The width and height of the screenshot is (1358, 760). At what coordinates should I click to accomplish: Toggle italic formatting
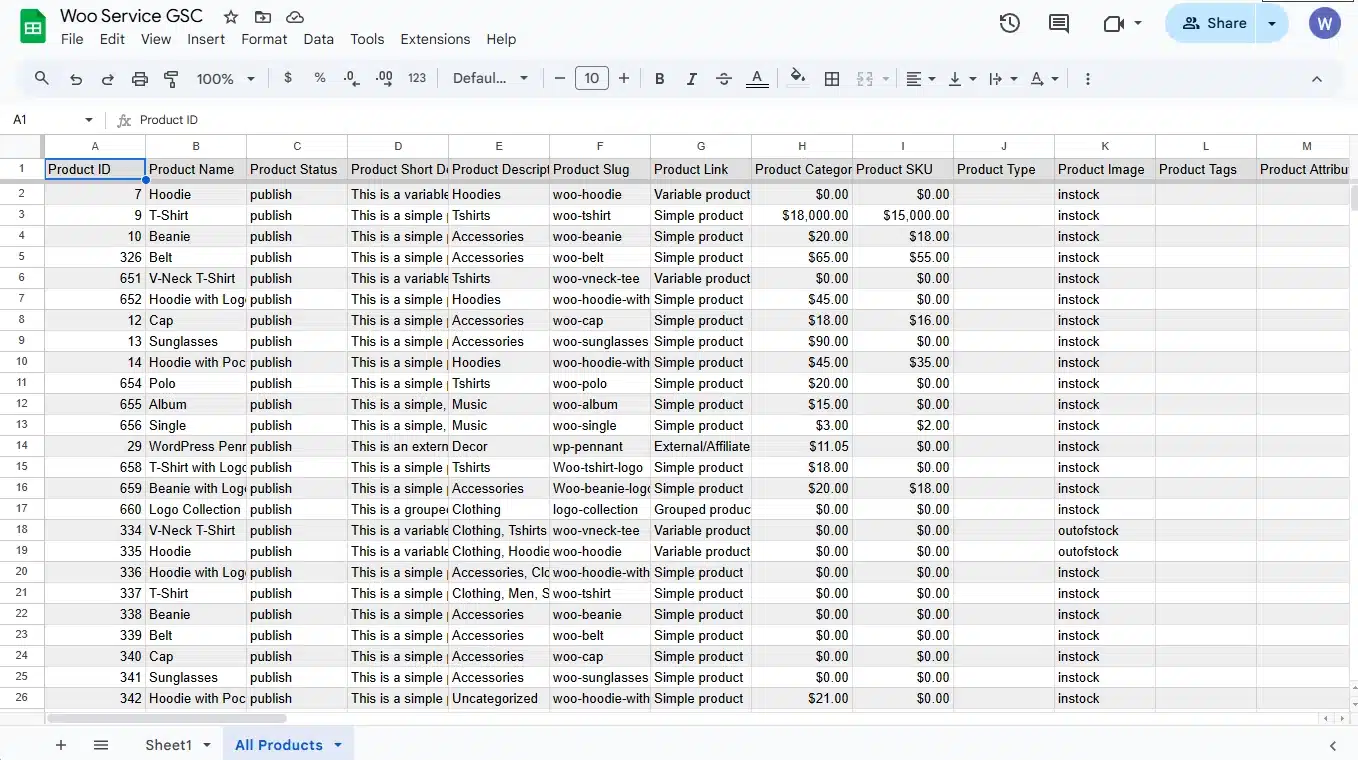(x=692, y=79)
